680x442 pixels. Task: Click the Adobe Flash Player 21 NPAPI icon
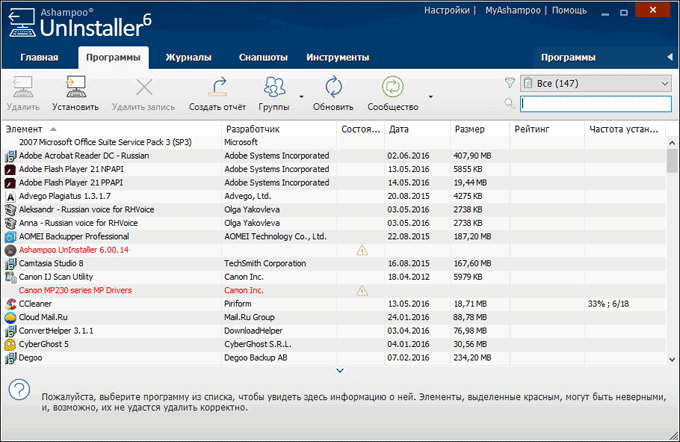click(10, 170)
